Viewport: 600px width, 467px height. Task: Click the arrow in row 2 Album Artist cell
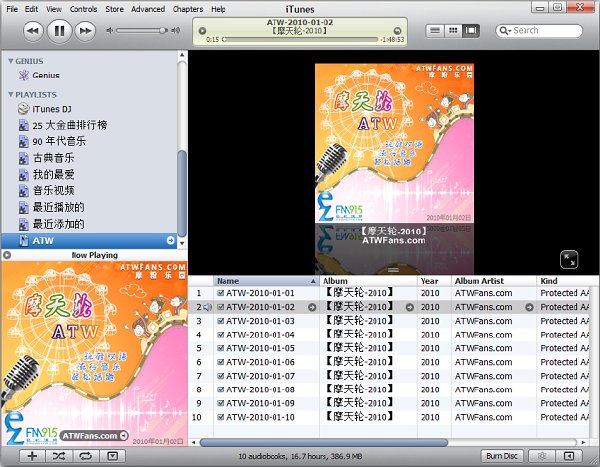click(x=530, y=307)
